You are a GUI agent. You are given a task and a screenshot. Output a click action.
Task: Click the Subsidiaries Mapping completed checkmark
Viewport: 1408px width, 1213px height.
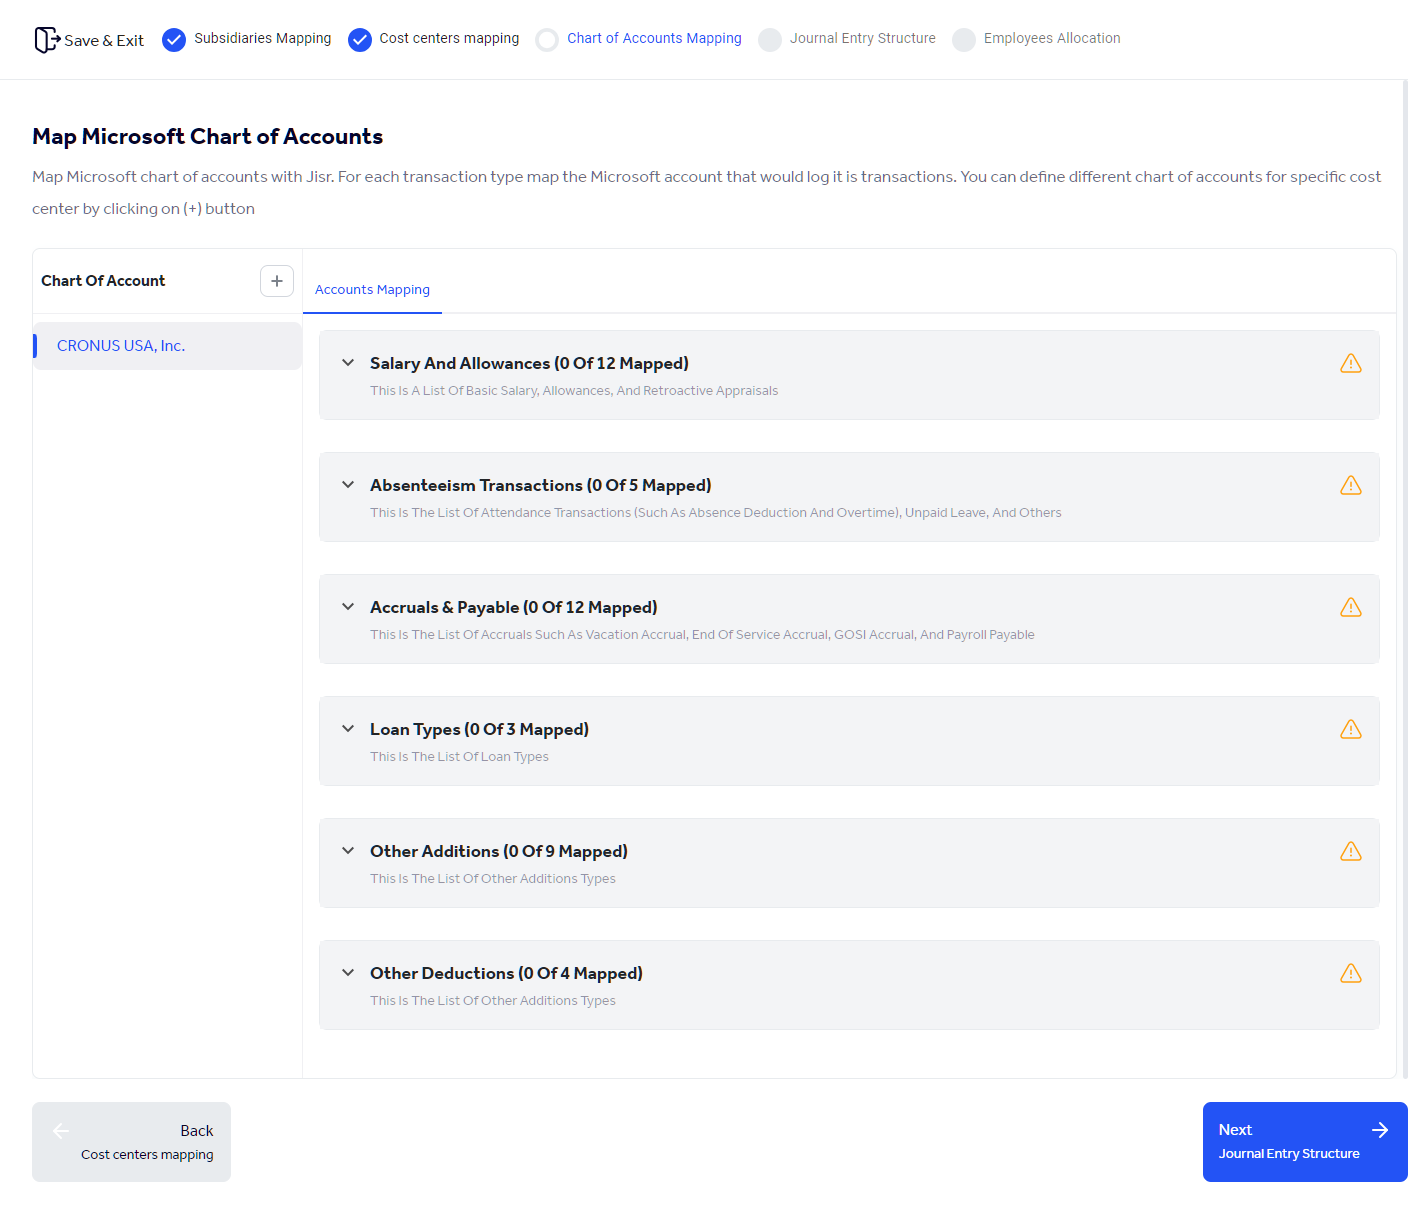pos(174,39)
